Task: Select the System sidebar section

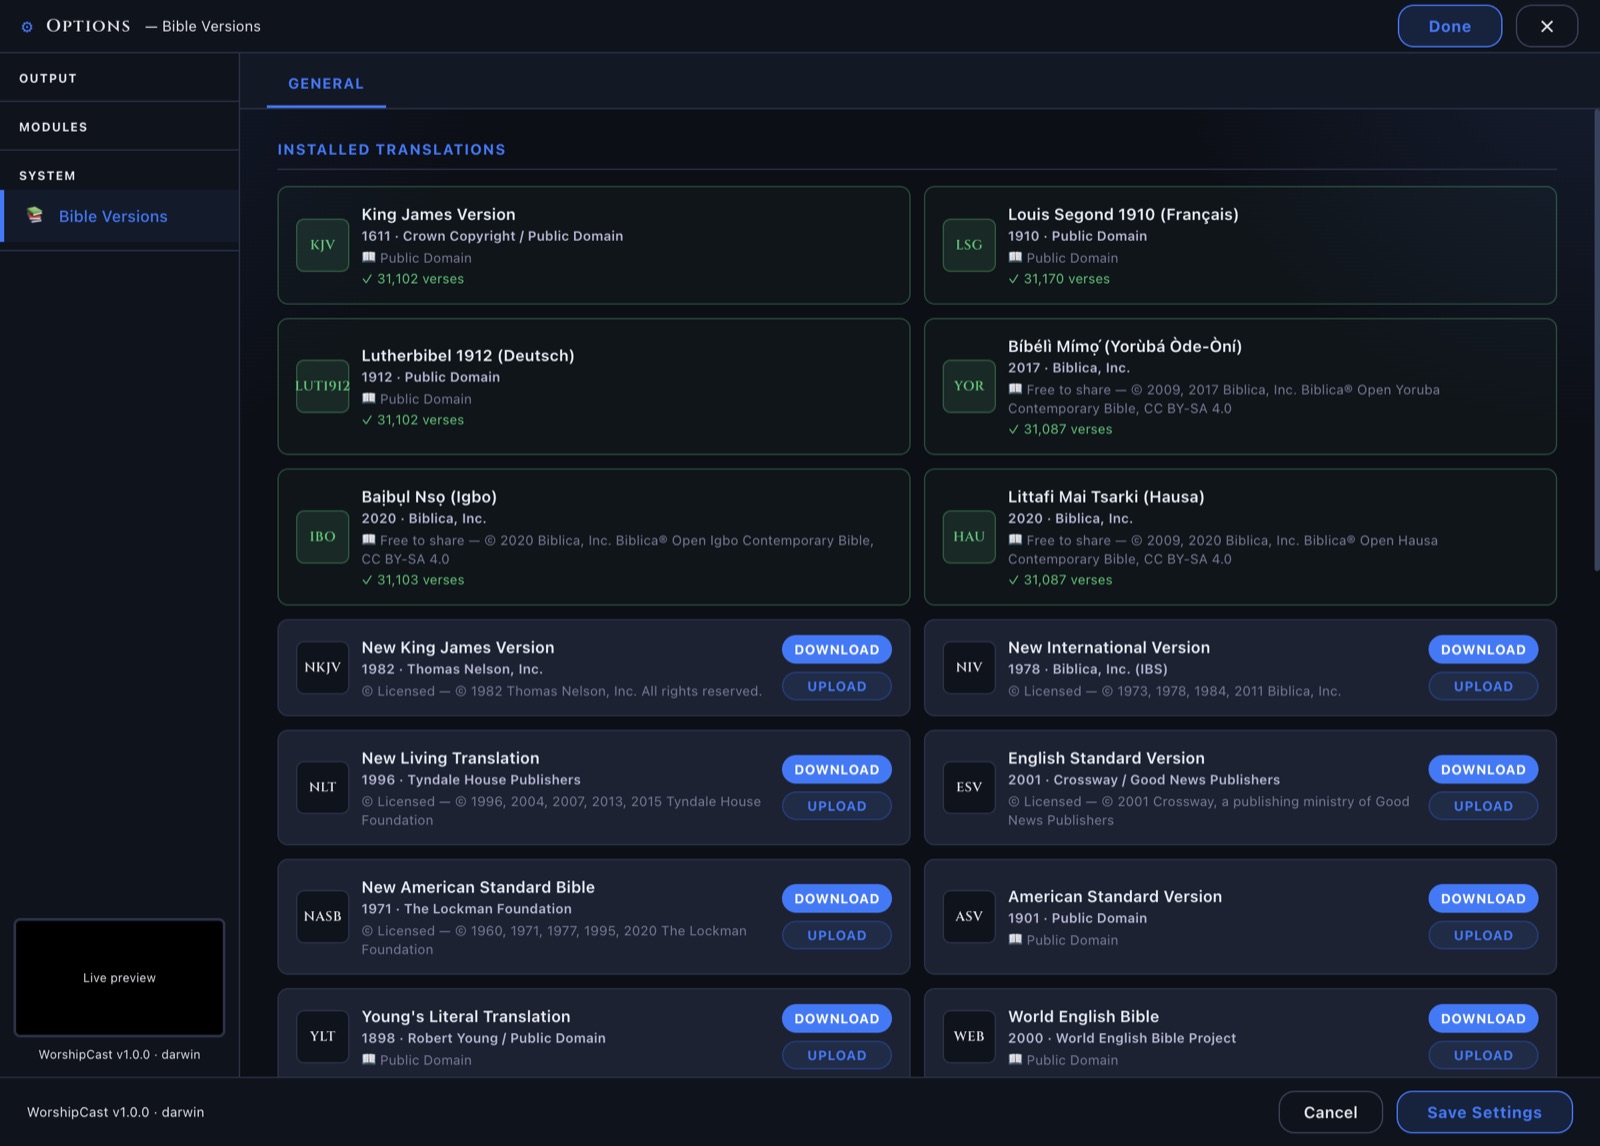Action: pyautogui.click(x=119, y=175)
